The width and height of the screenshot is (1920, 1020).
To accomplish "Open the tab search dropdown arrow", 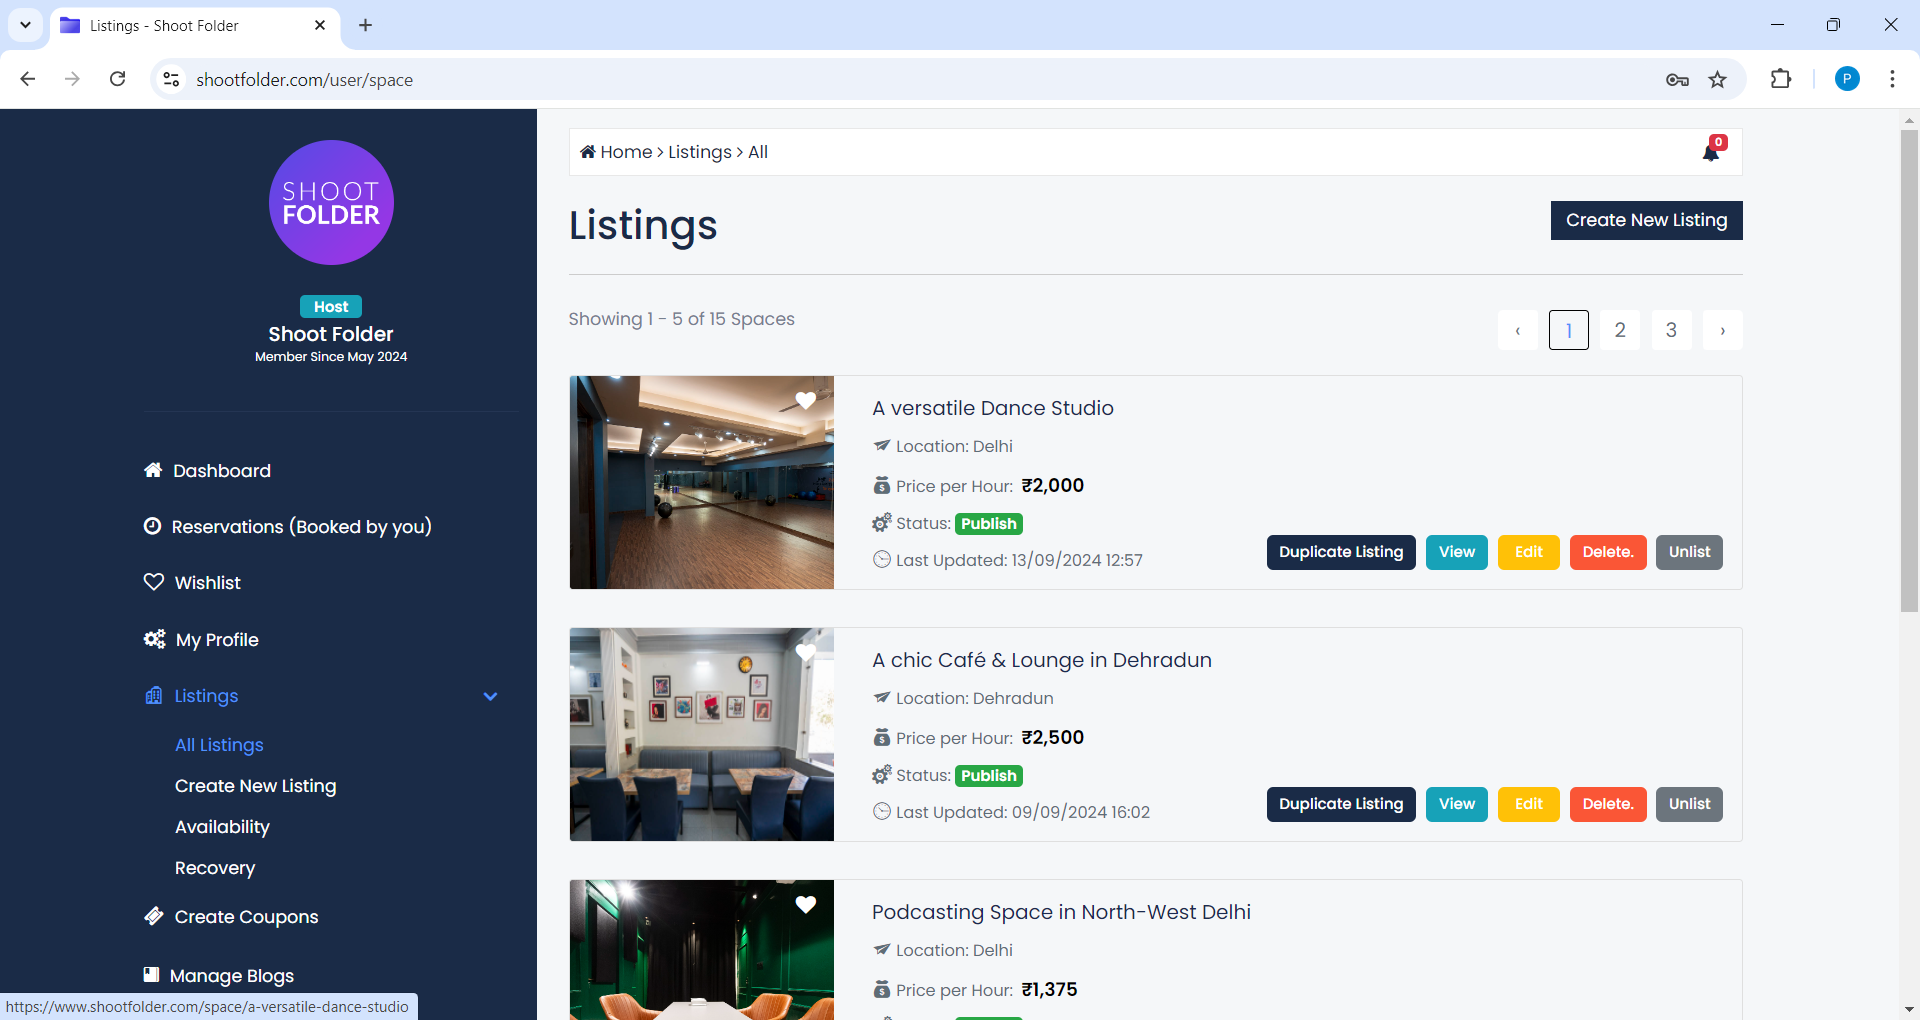I will coord(25,25).
